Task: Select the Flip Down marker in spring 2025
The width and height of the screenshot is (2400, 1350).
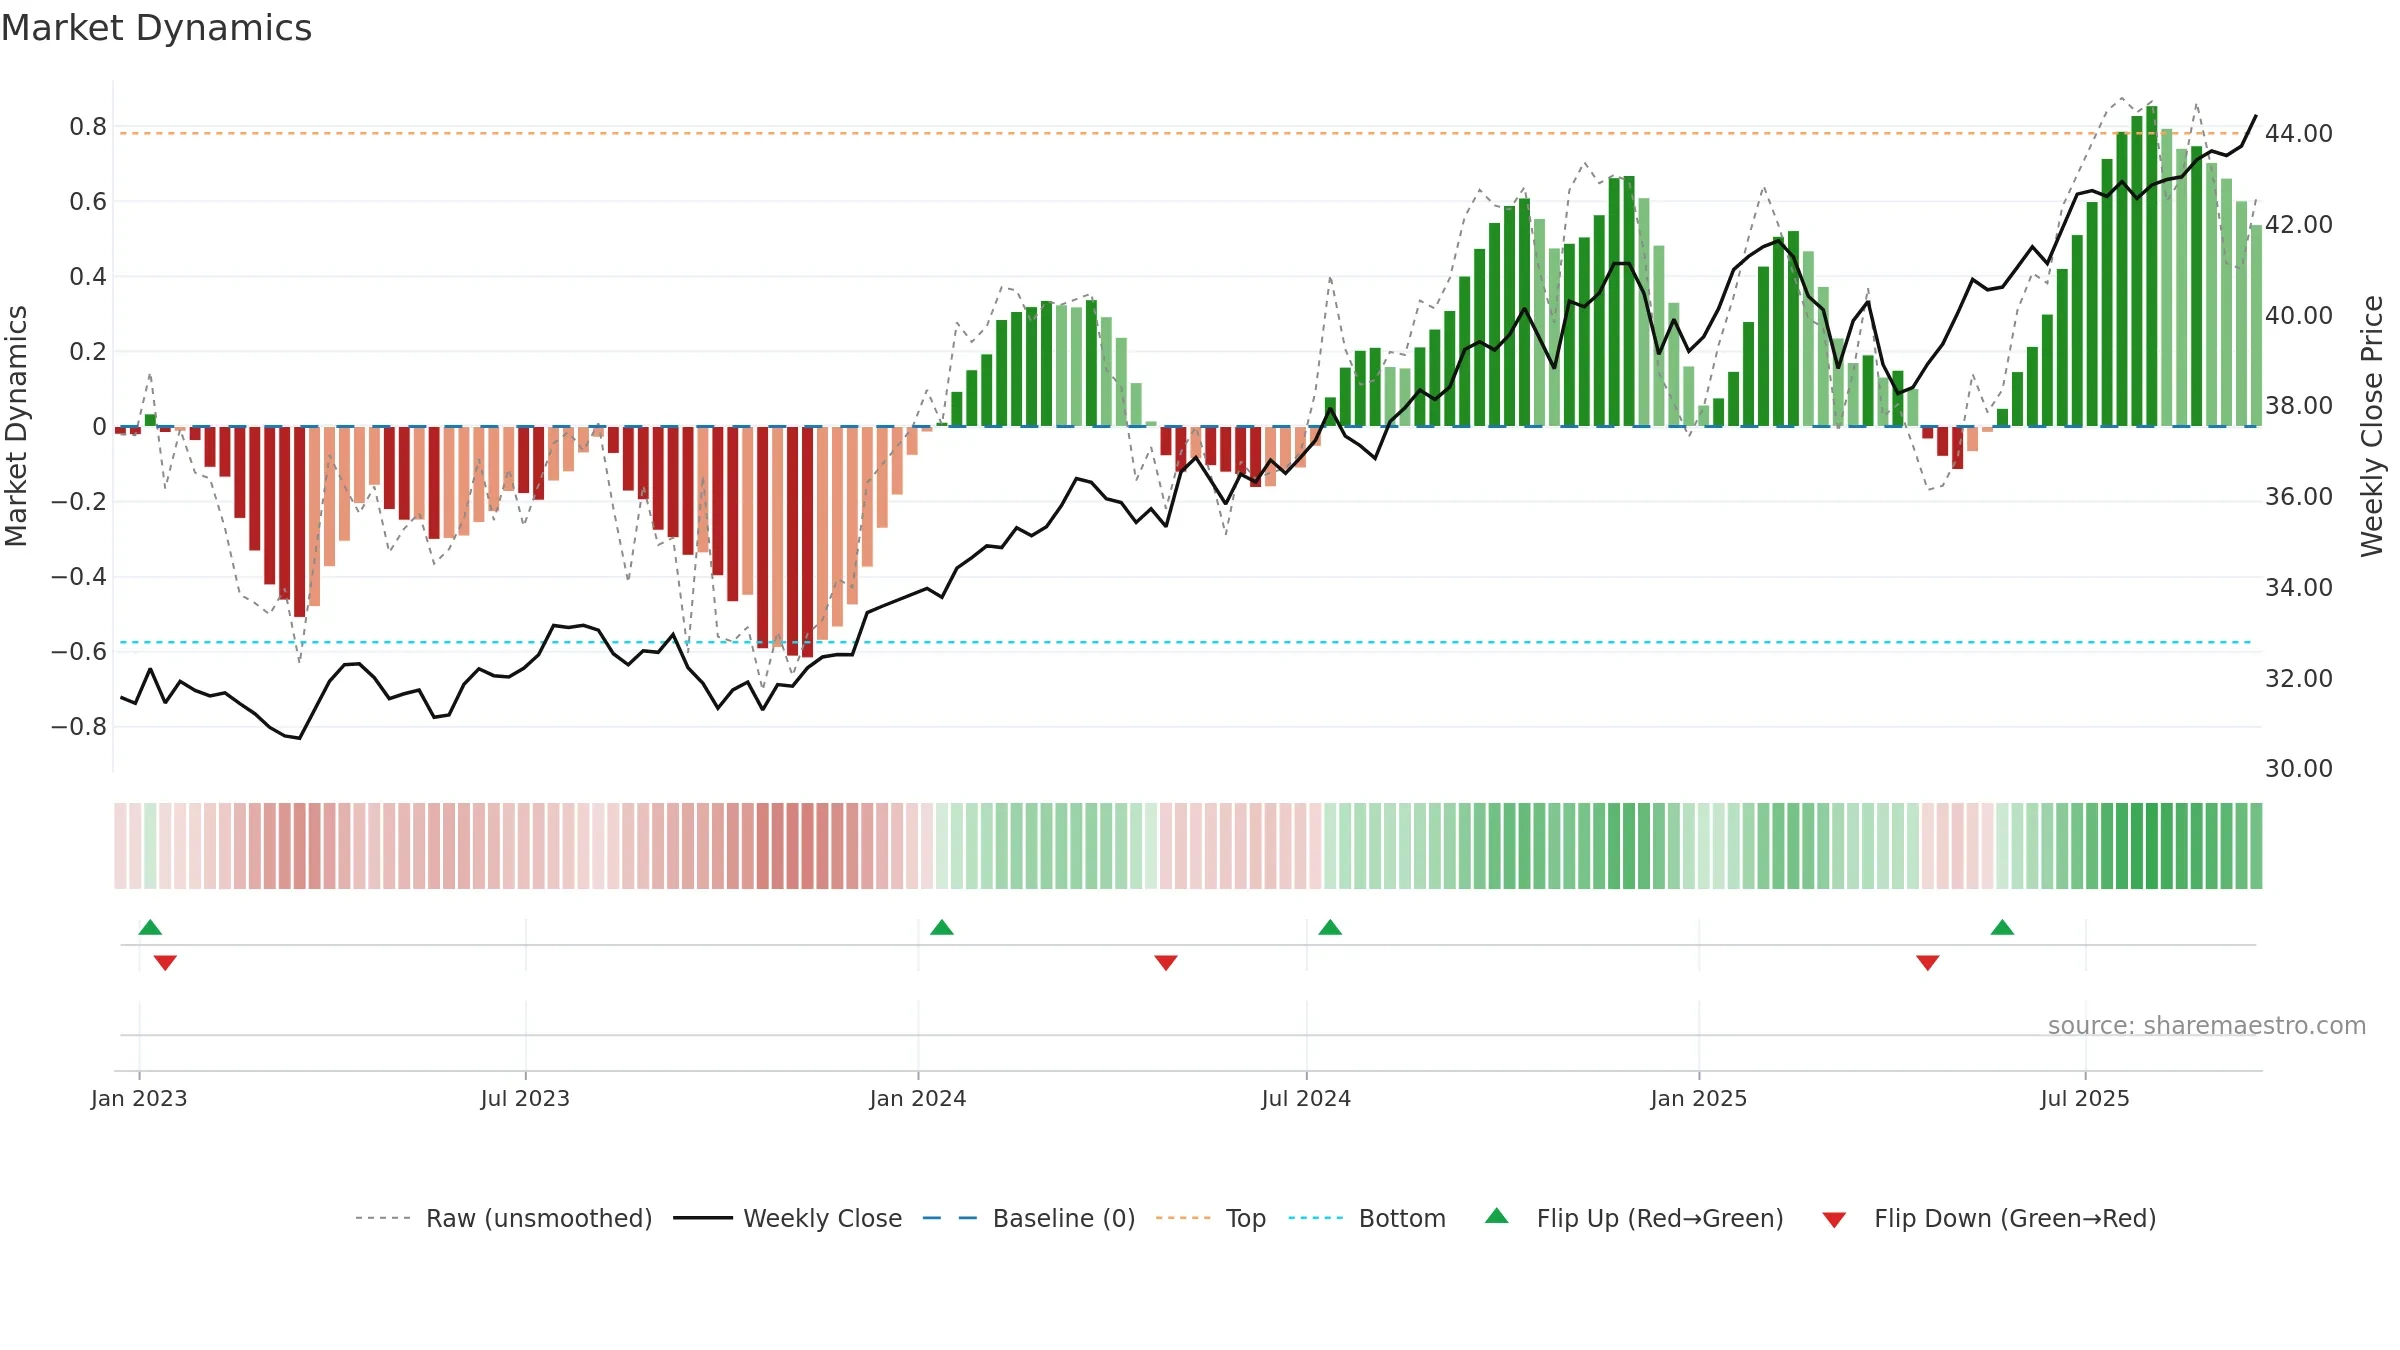Action: (x=1928, y=962)
